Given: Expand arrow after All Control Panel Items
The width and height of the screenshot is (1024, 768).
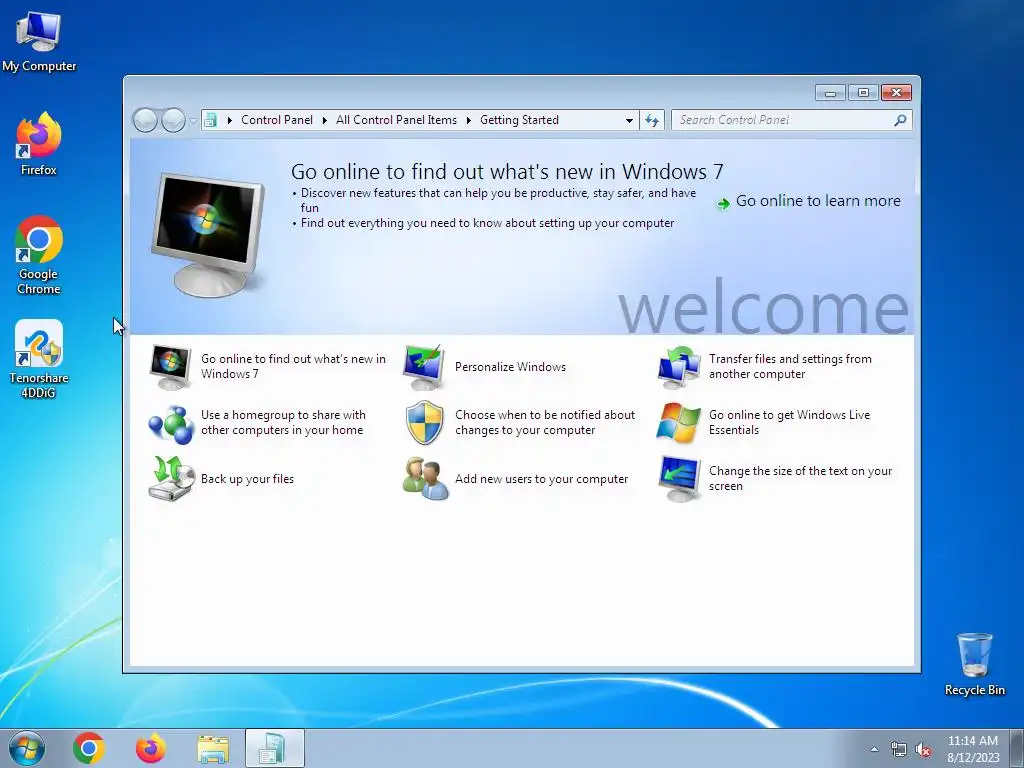Looking at the screenshot, I should [x=468, y=120].
